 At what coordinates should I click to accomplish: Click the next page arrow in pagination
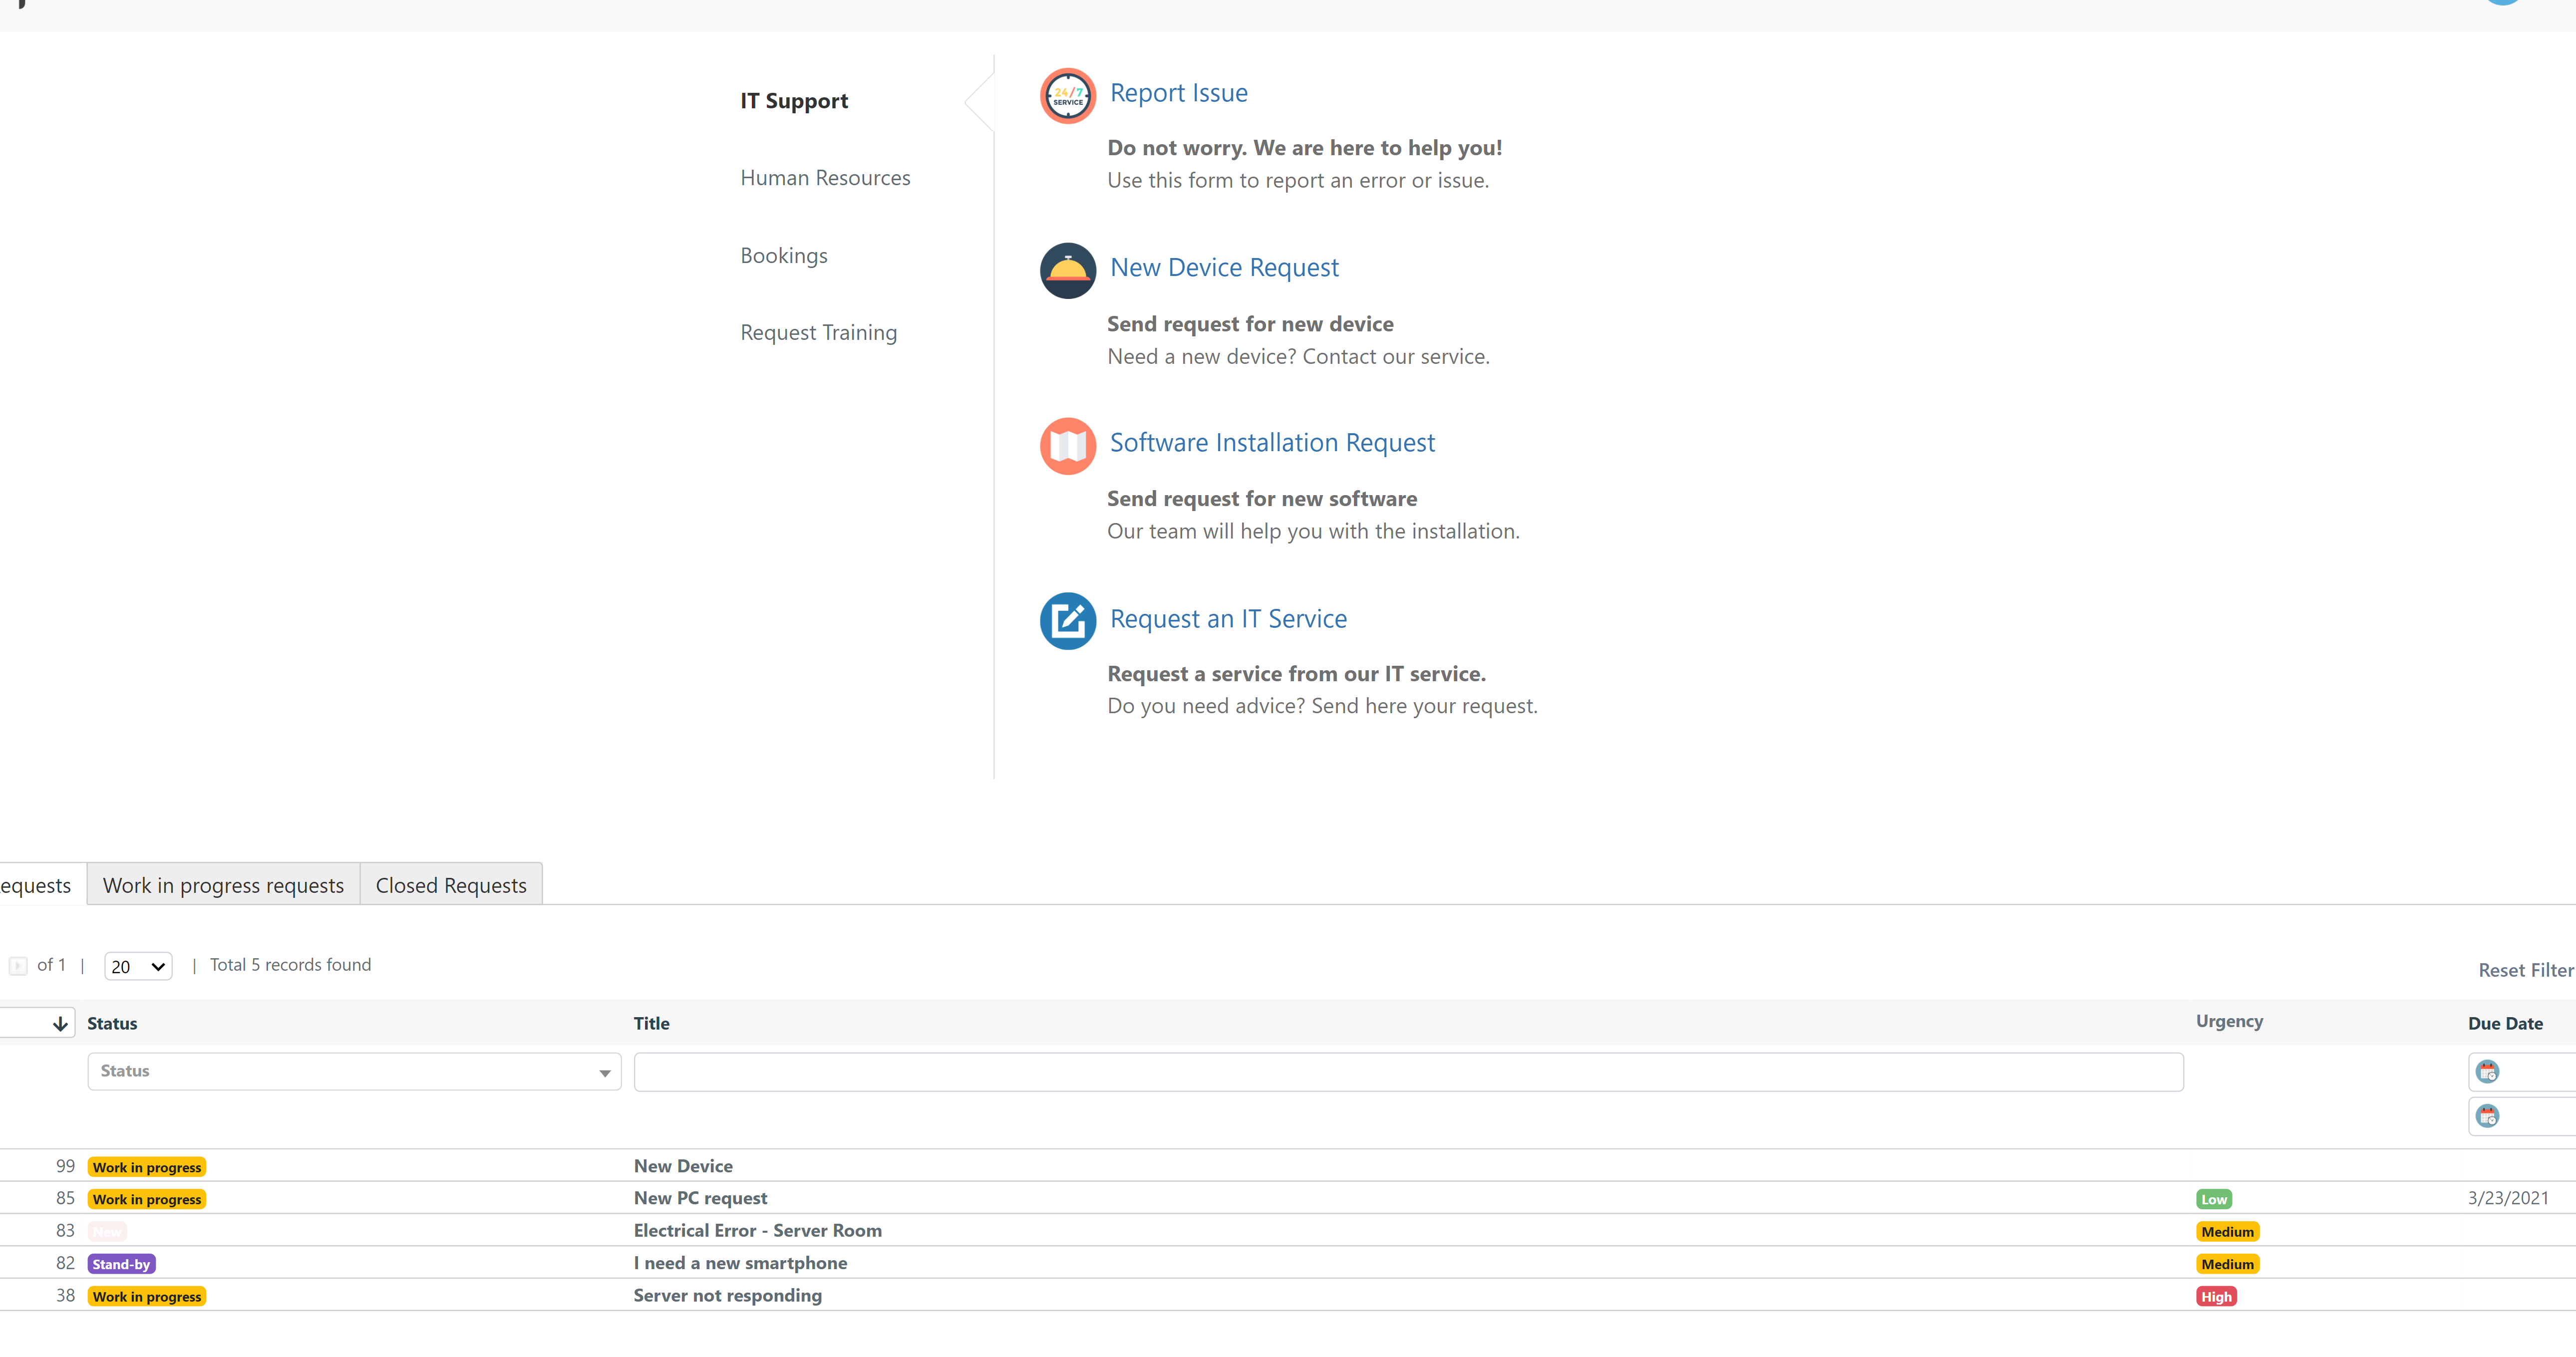pyautogui.click(x=17, y=965)
